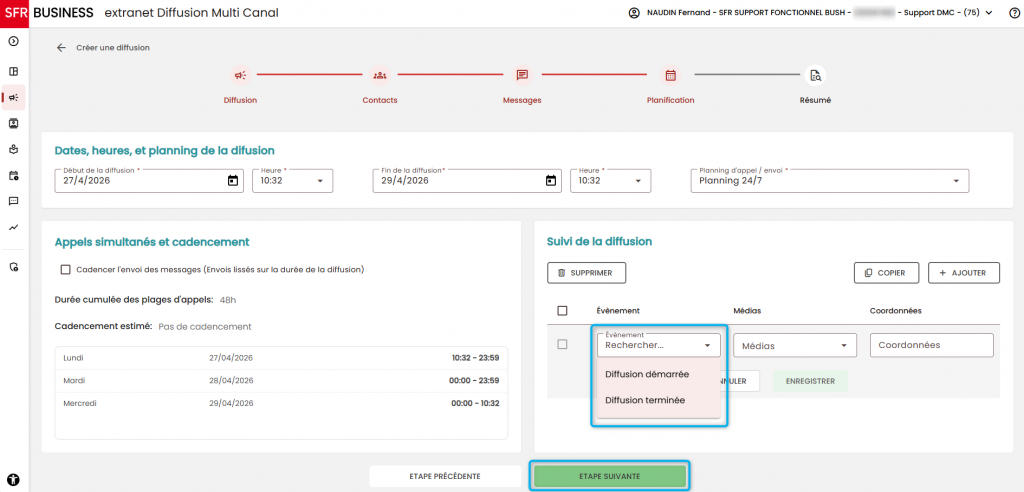1024x492 pixels.
Task: Click the Diffusion step megaphone icon
Action: pyautogui.click(x=240, y=75)
